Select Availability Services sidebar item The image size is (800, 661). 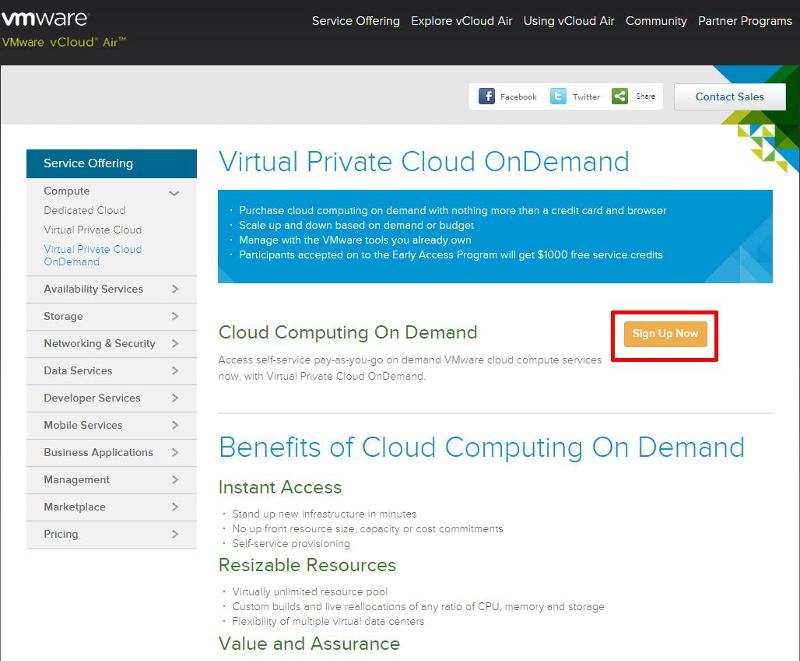pos(111,289)
